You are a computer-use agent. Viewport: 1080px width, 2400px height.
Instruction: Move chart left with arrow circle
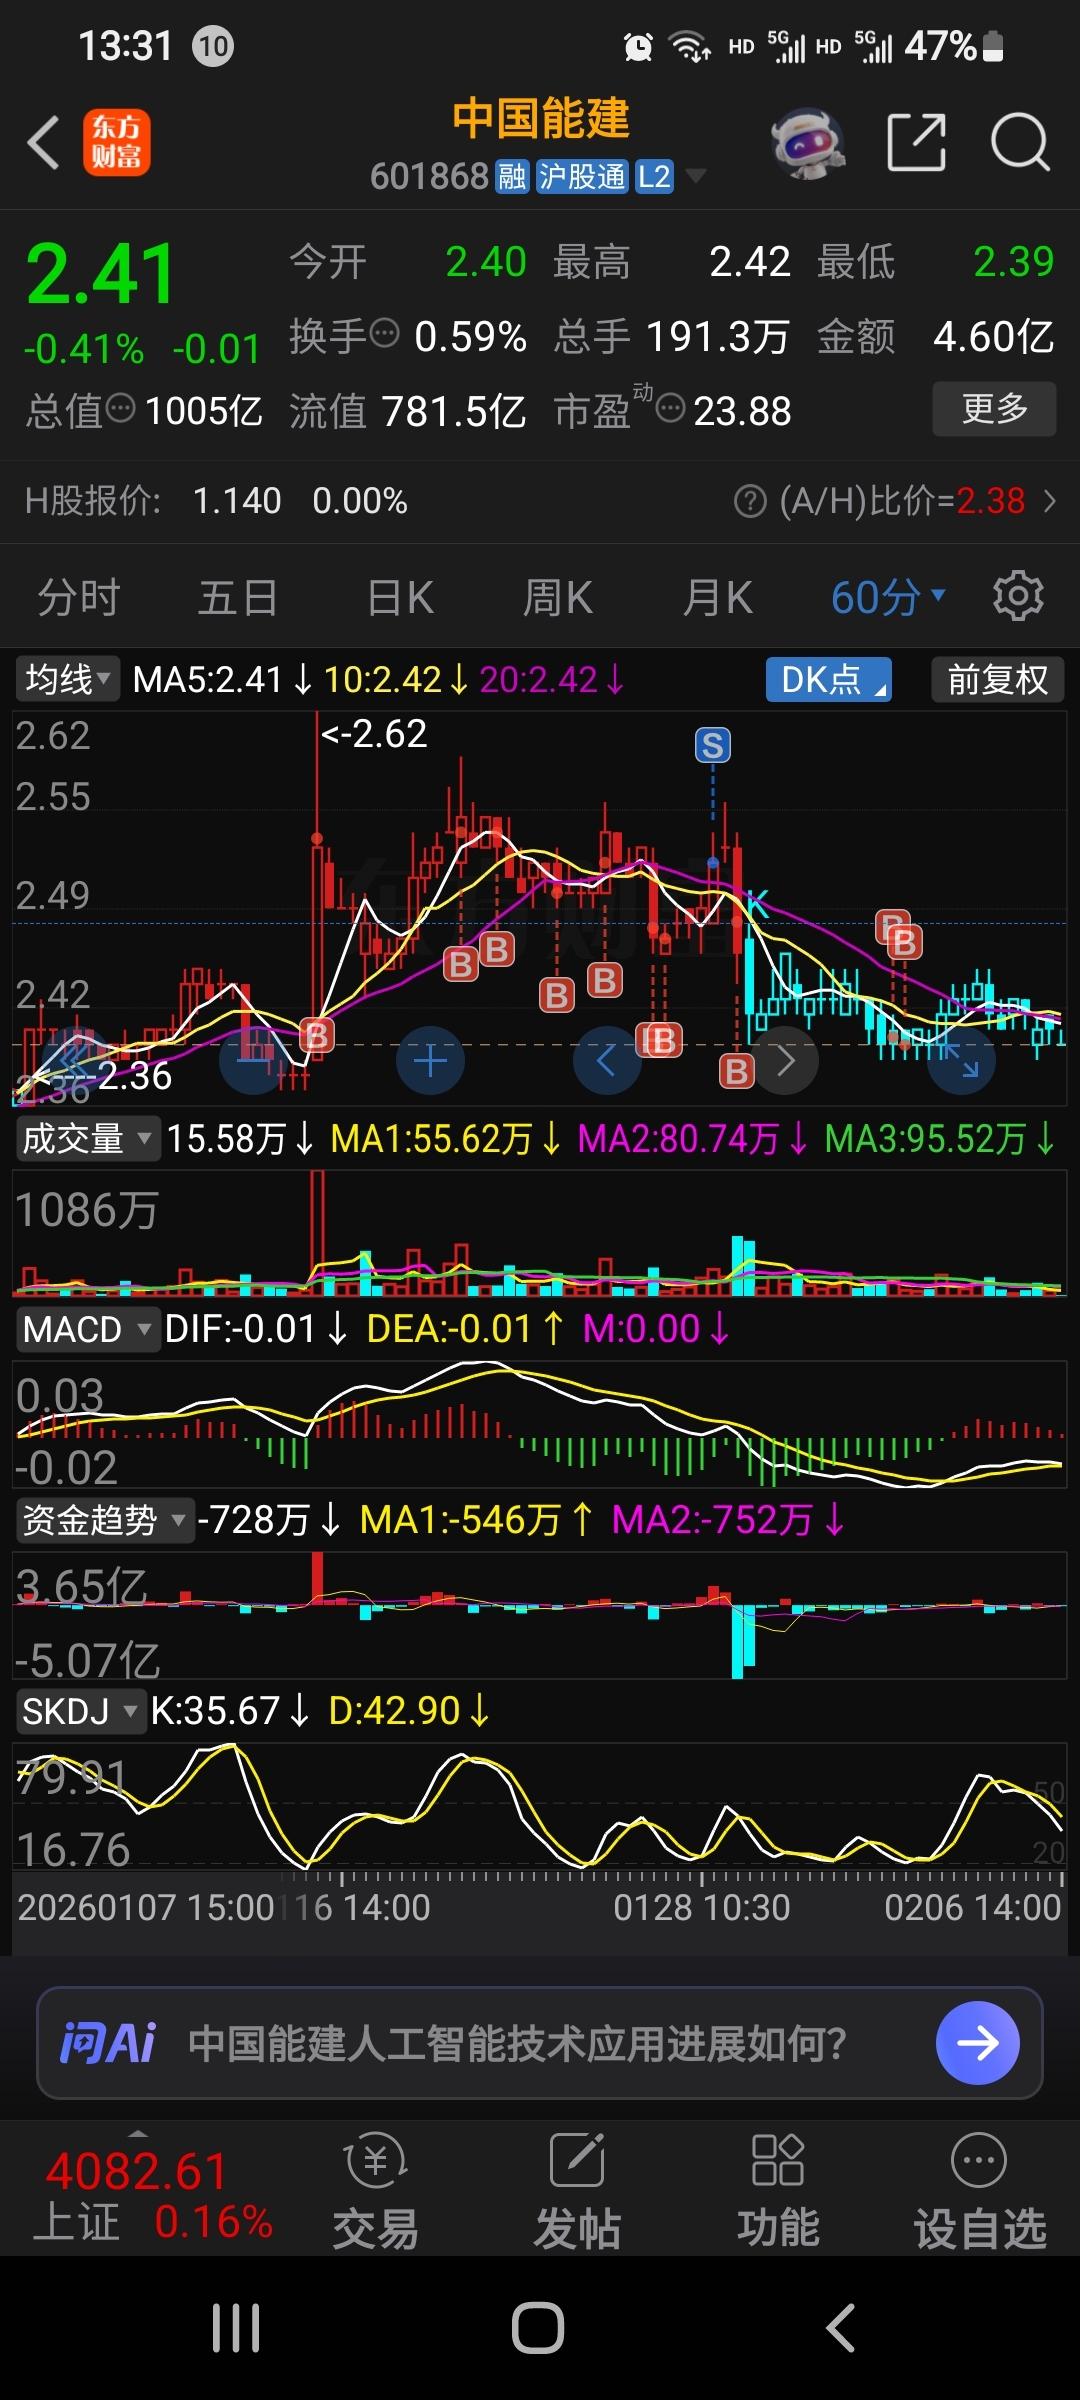coord(607,1060)
